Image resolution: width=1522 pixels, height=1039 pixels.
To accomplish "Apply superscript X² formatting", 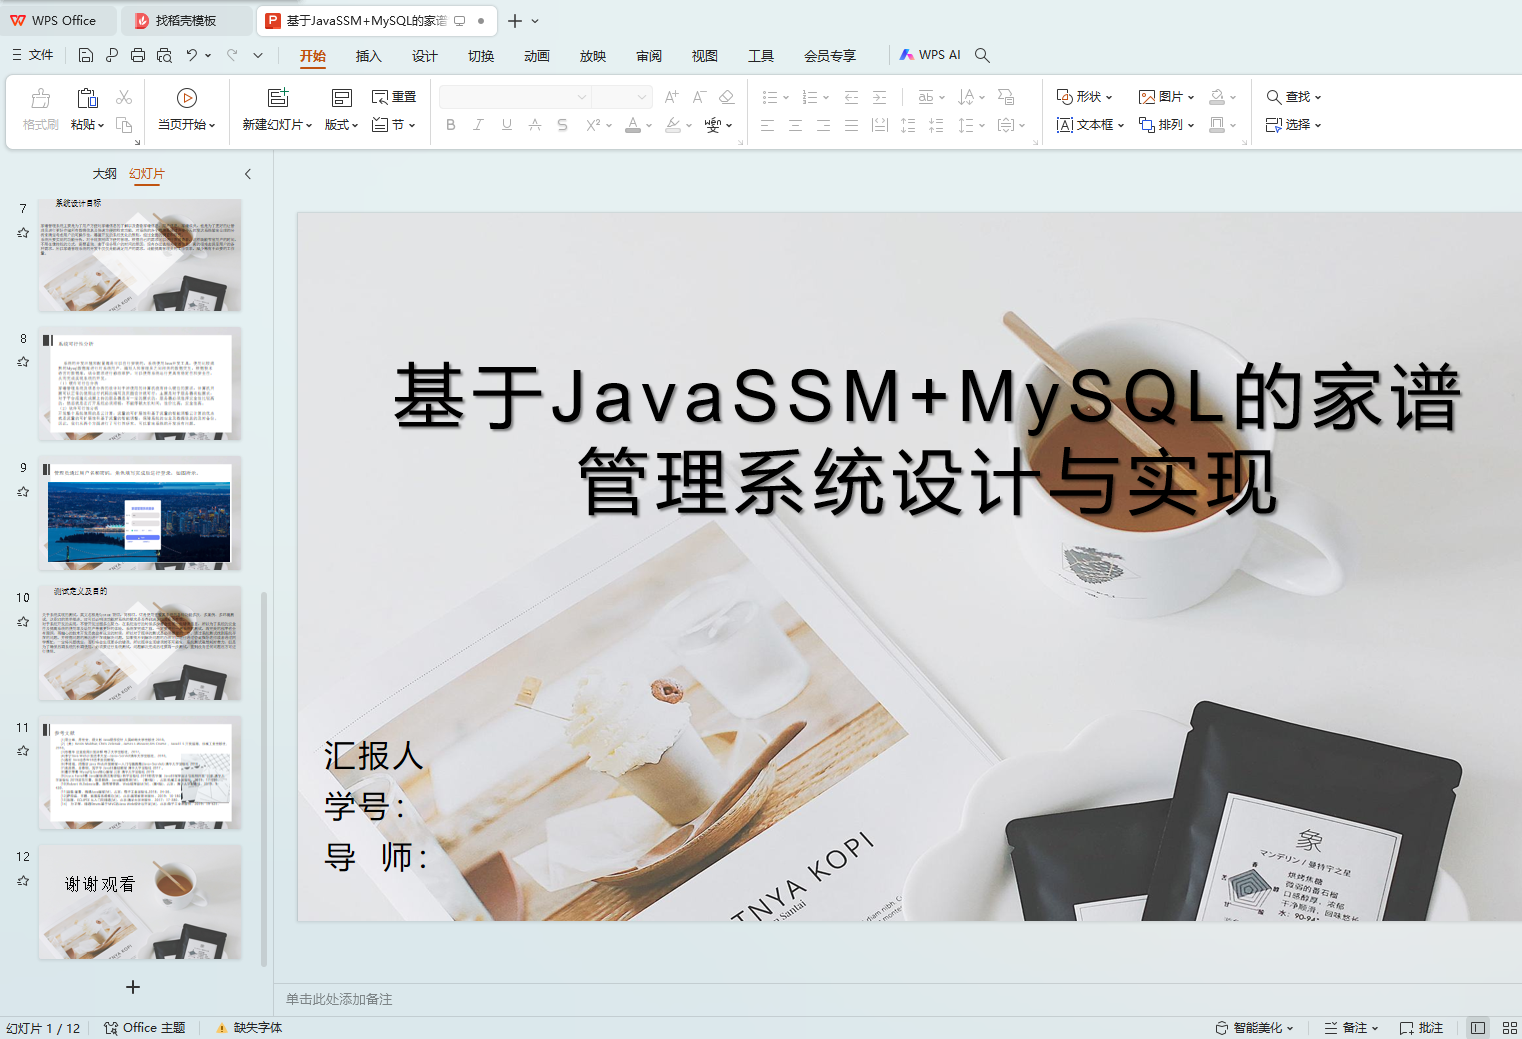I will [593, 125].
